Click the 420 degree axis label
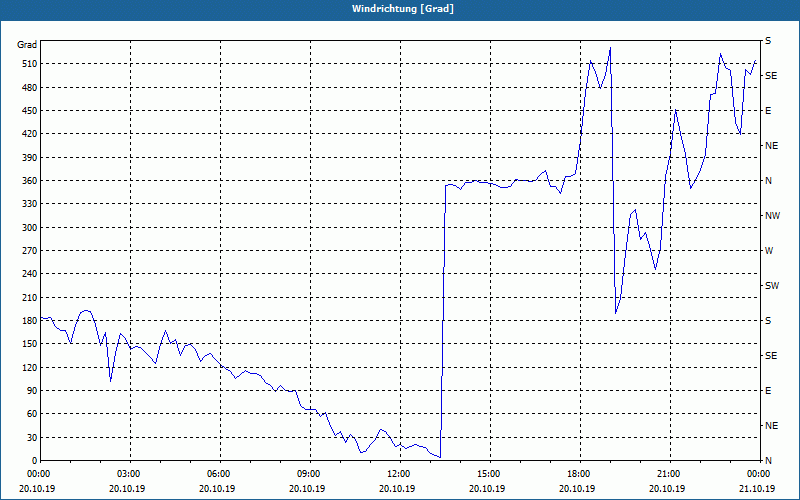The height and width of the screenshot is (500, 800). 29,134
